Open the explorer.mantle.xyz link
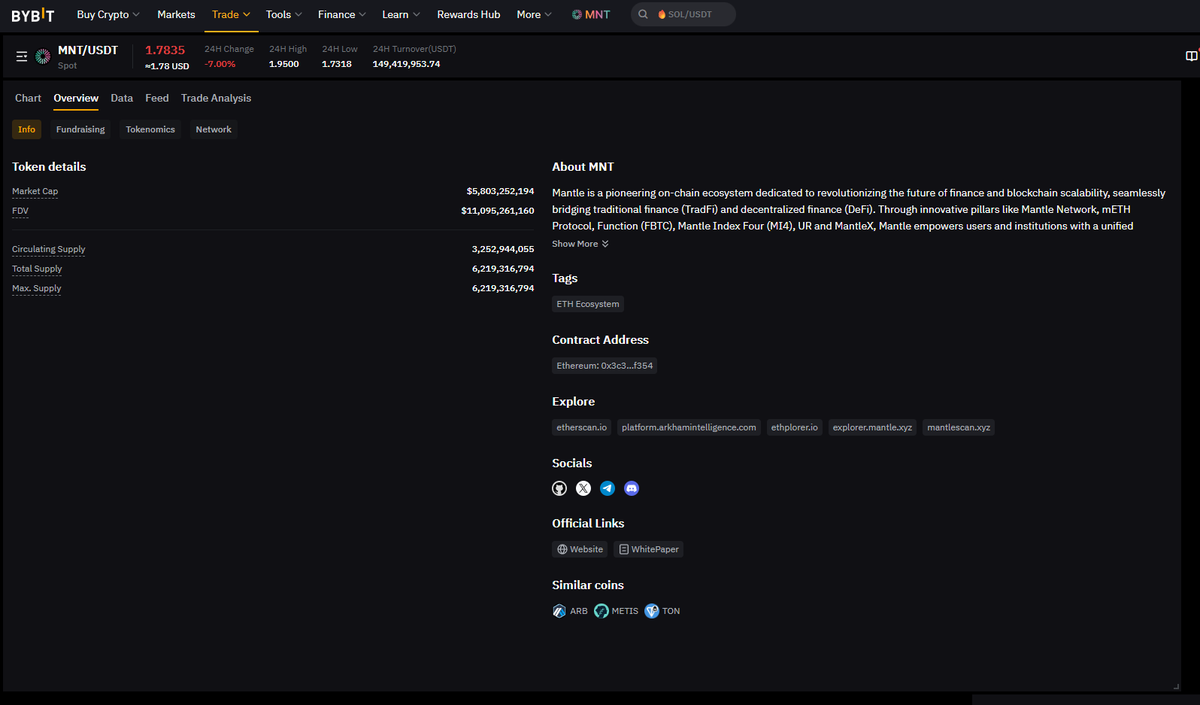 pos(872,427)
